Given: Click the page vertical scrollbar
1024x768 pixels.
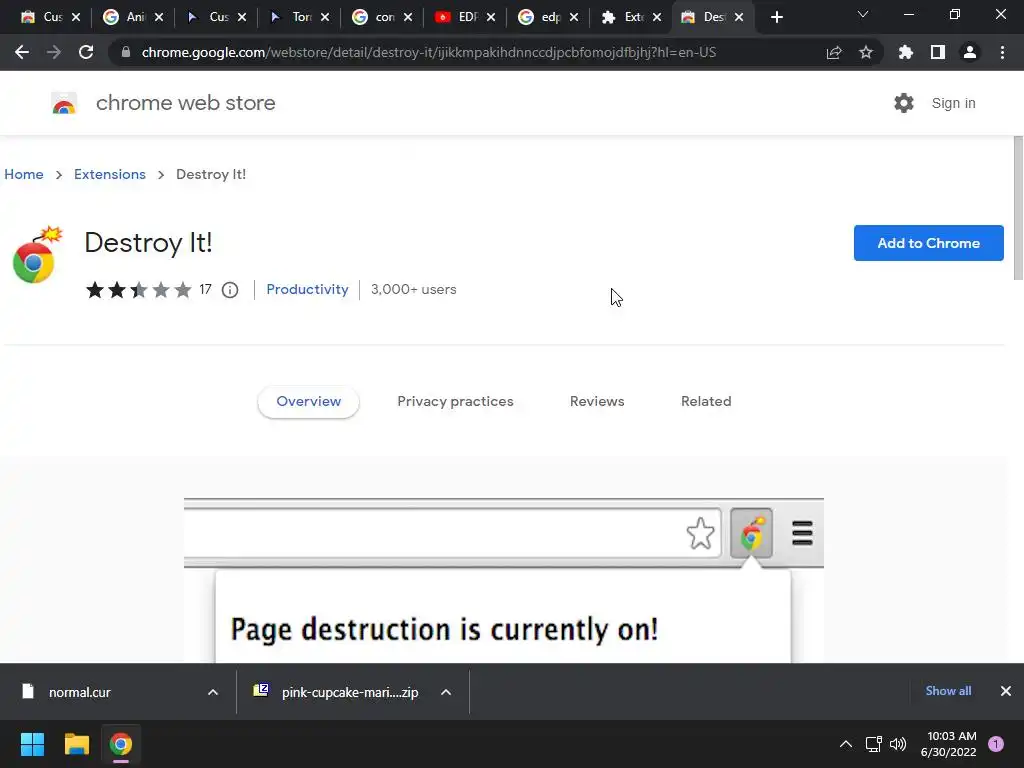Looking at the screenshot, I should point(1017,208).
